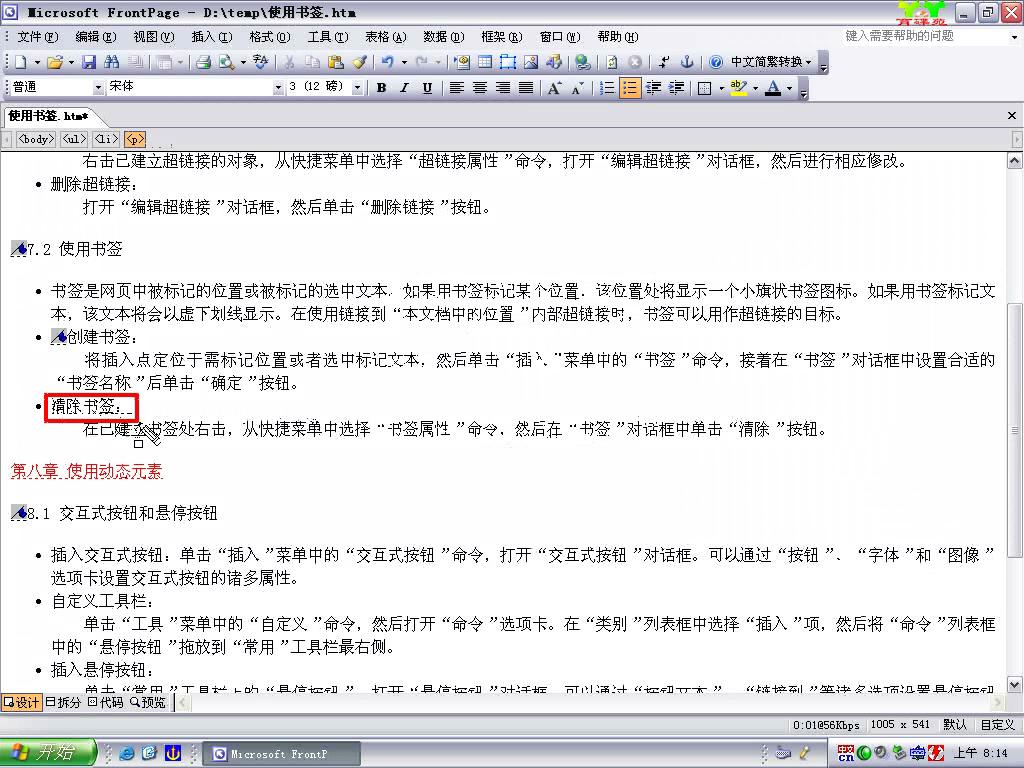The image size is (1024, 768).
Task: Click the scissors Cut icon
Action: [x=289, y=62]
